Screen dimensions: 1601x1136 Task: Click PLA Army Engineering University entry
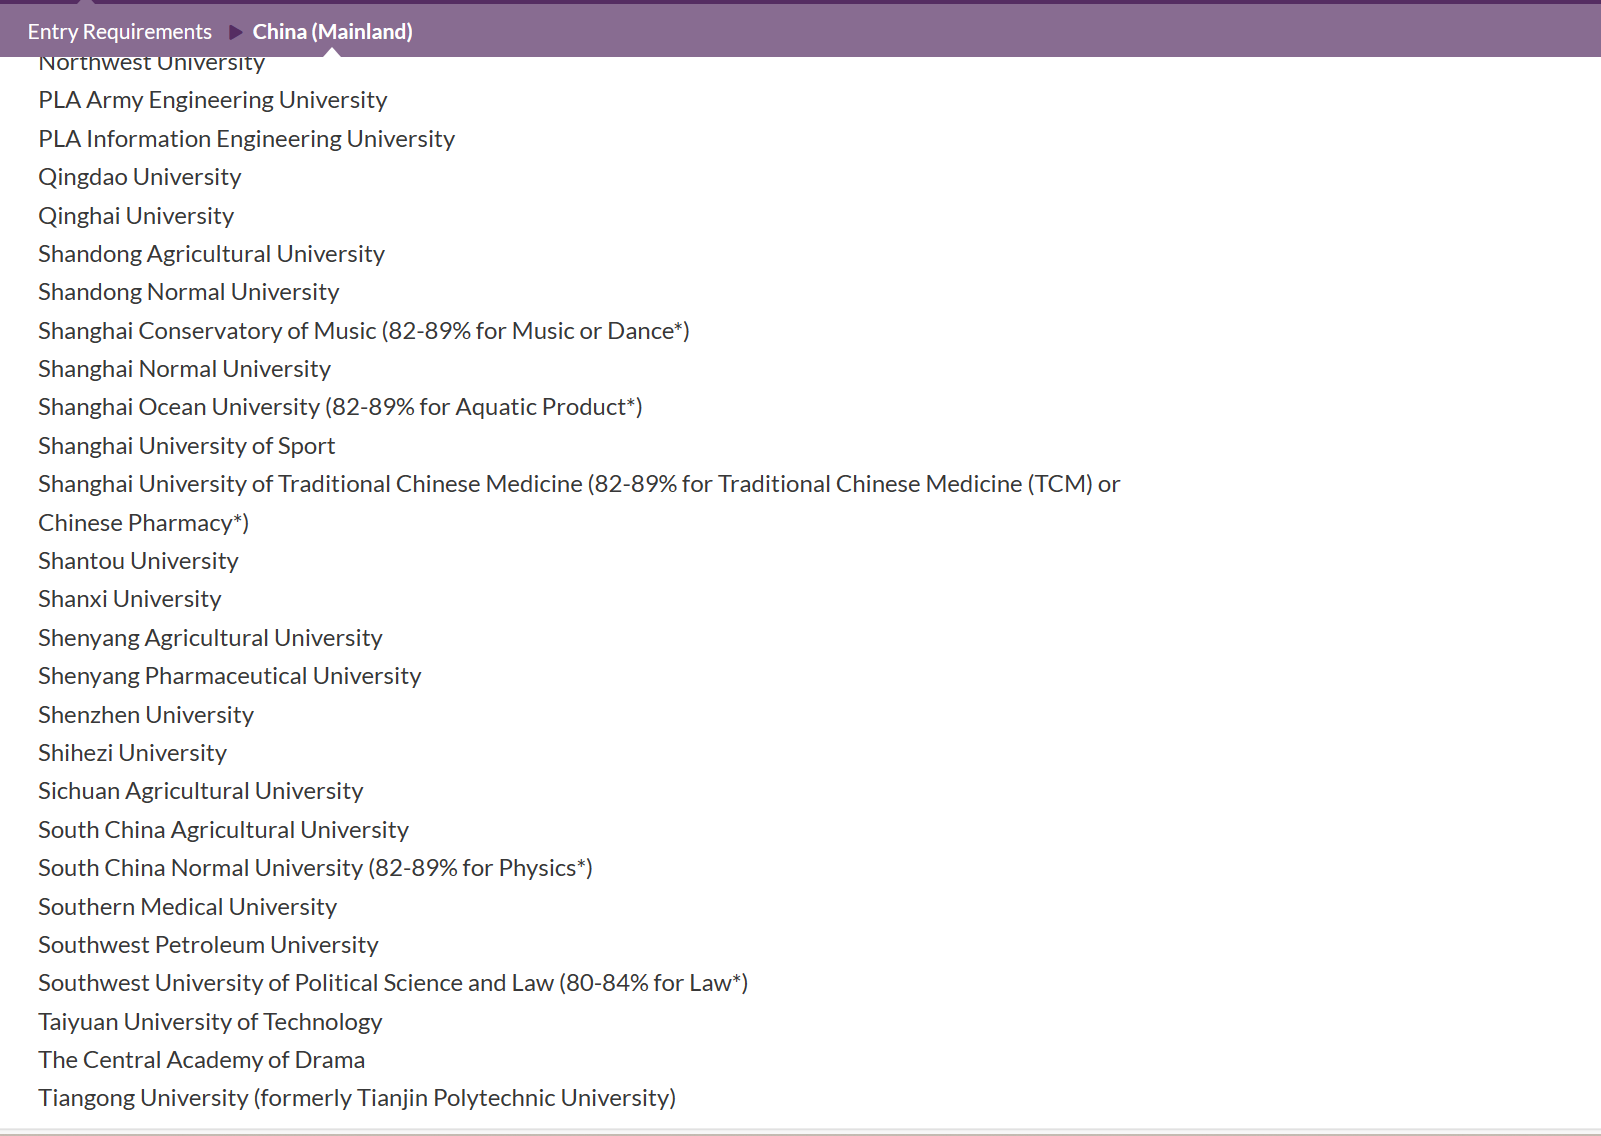[212, 100]
